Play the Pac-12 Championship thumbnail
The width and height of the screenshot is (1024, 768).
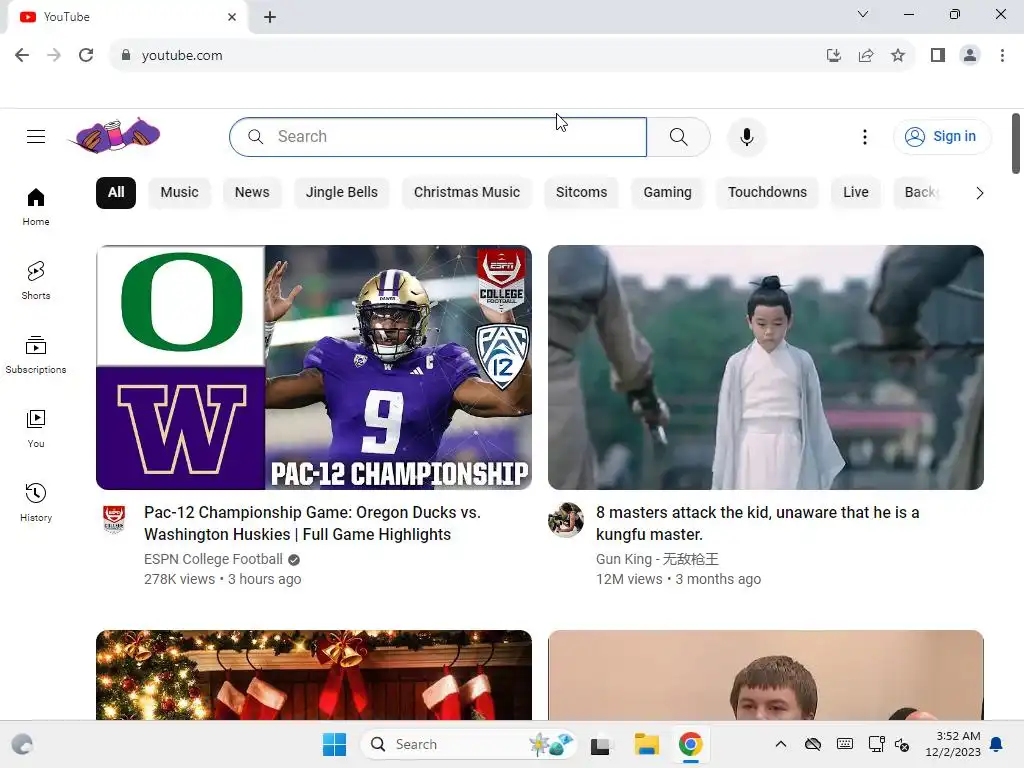313,367
